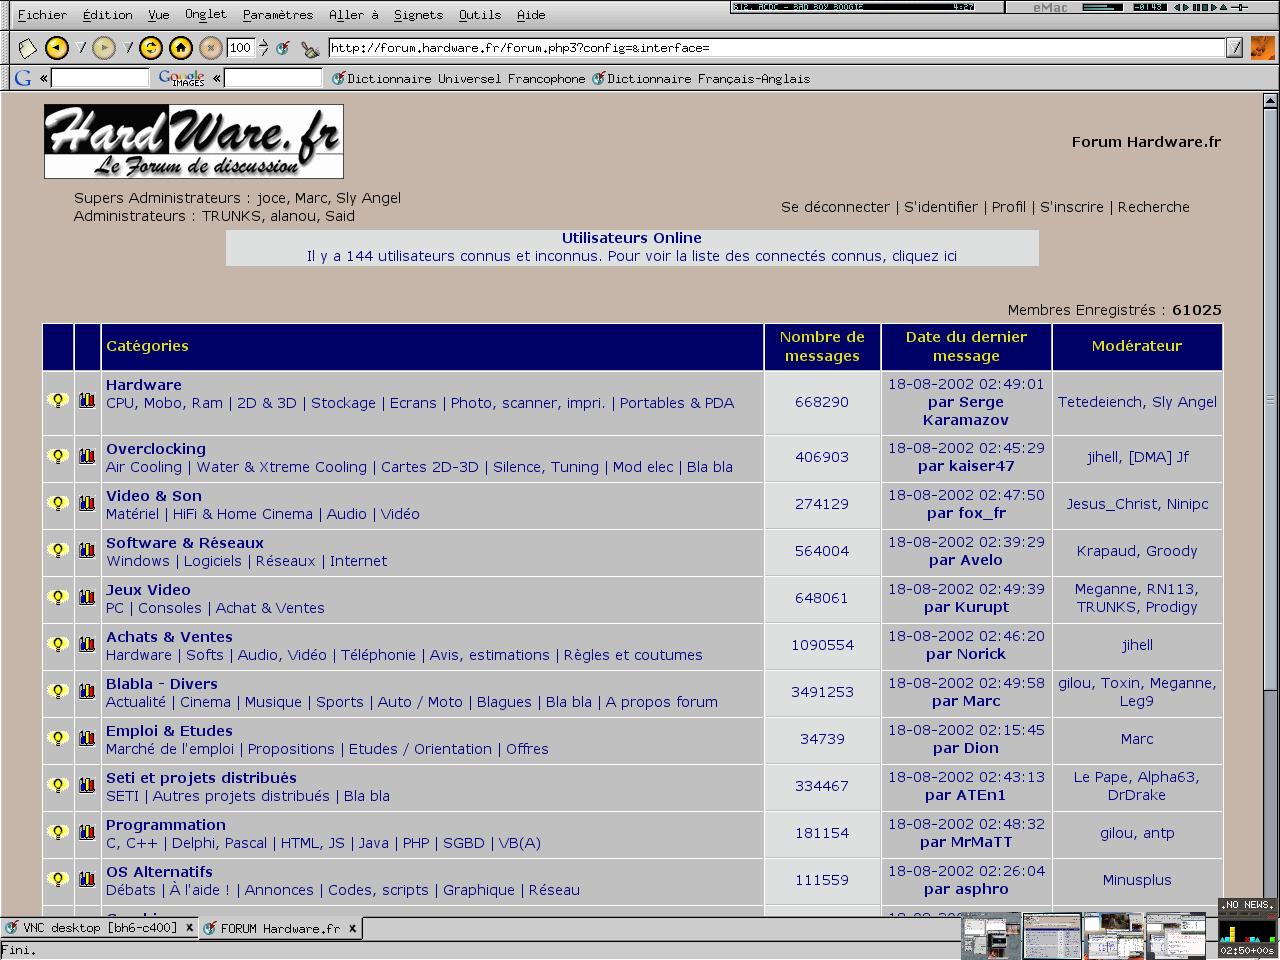This screenshot has height=960, width=1280.
Task: Click the books icon in the Hardware row
Action: point(87,401)
